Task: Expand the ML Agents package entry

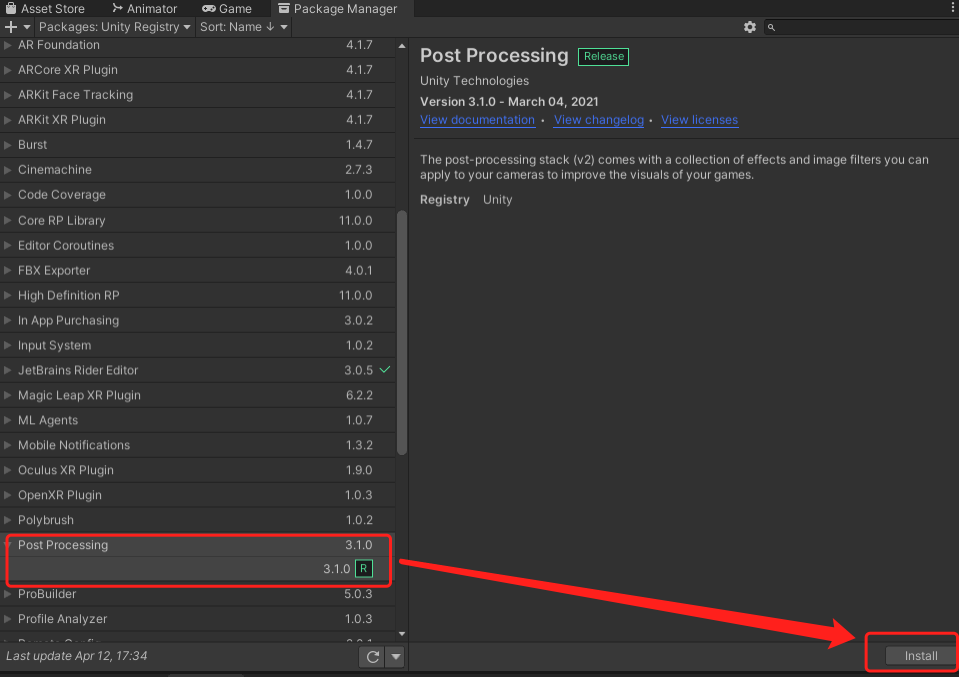Action: coord(7,420)
